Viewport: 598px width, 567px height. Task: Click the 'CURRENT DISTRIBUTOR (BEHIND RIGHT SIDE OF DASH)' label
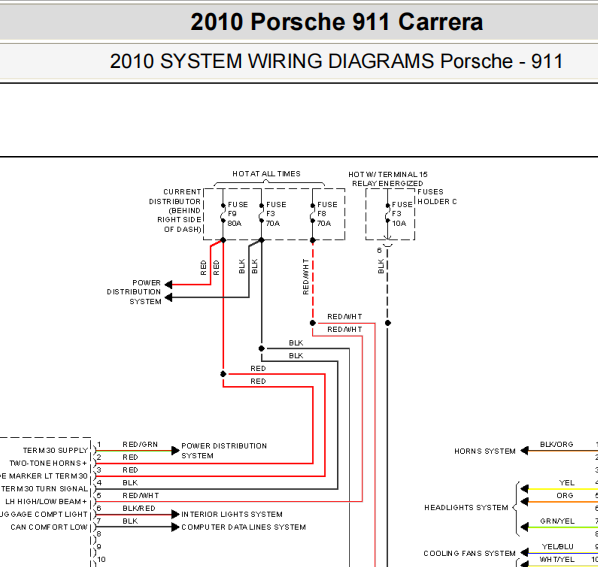[175, 210]
